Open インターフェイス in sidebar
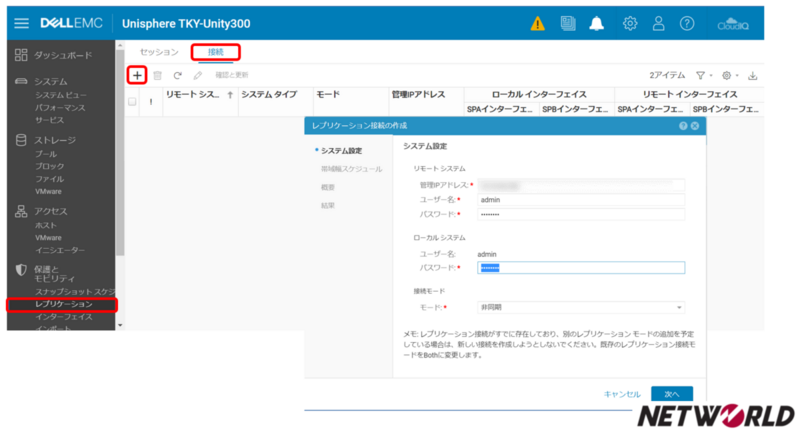 coord(64,317)
